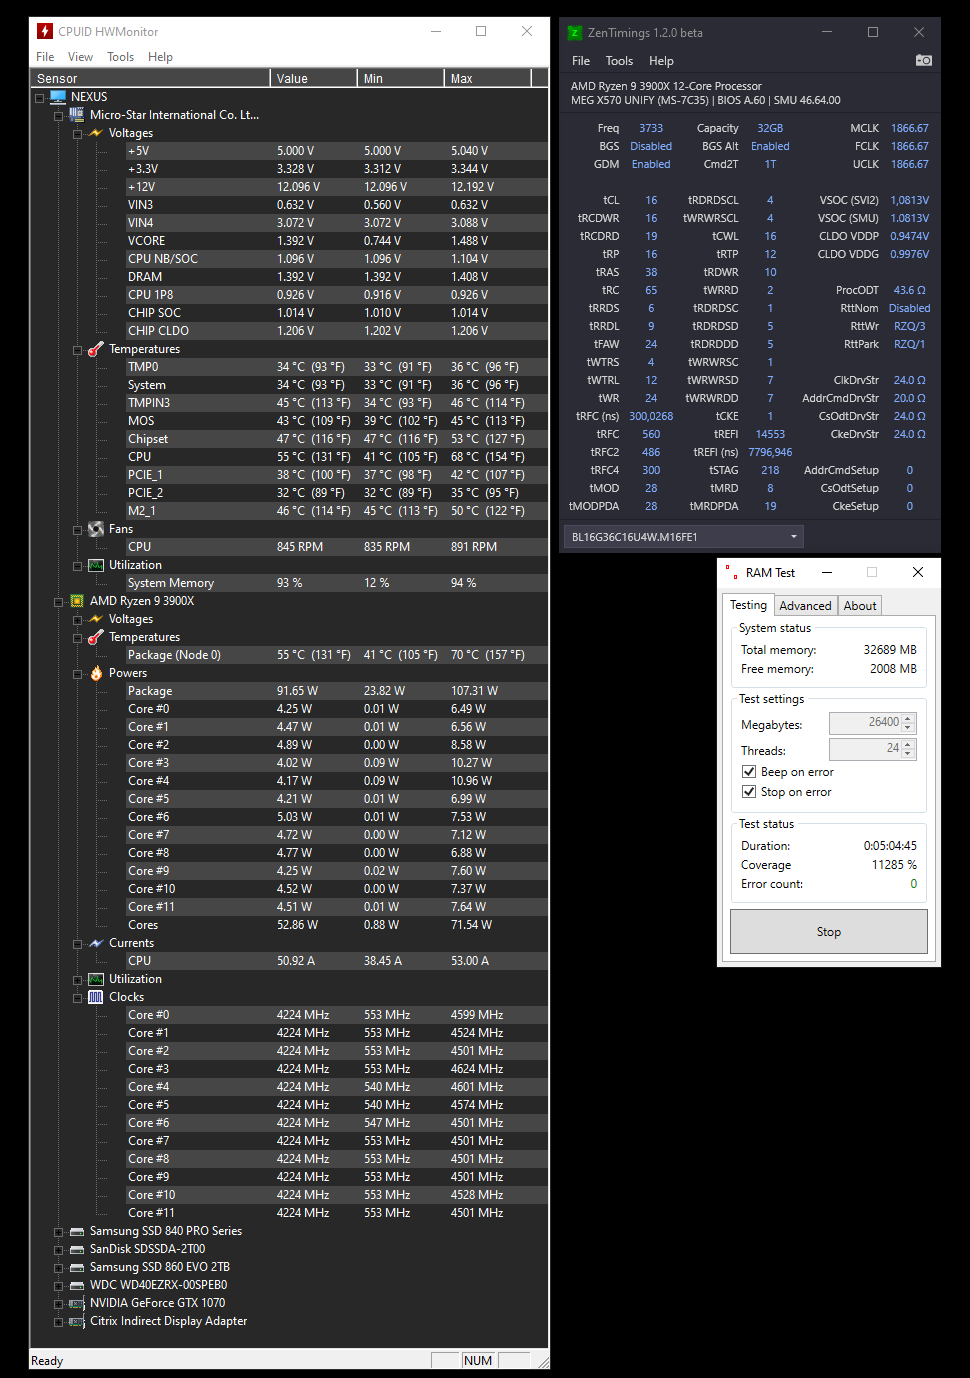The width and height of the screenshot is (970, 1378).
Task: Uncheck the Beep on error option
Action: [x=749, y=771]
